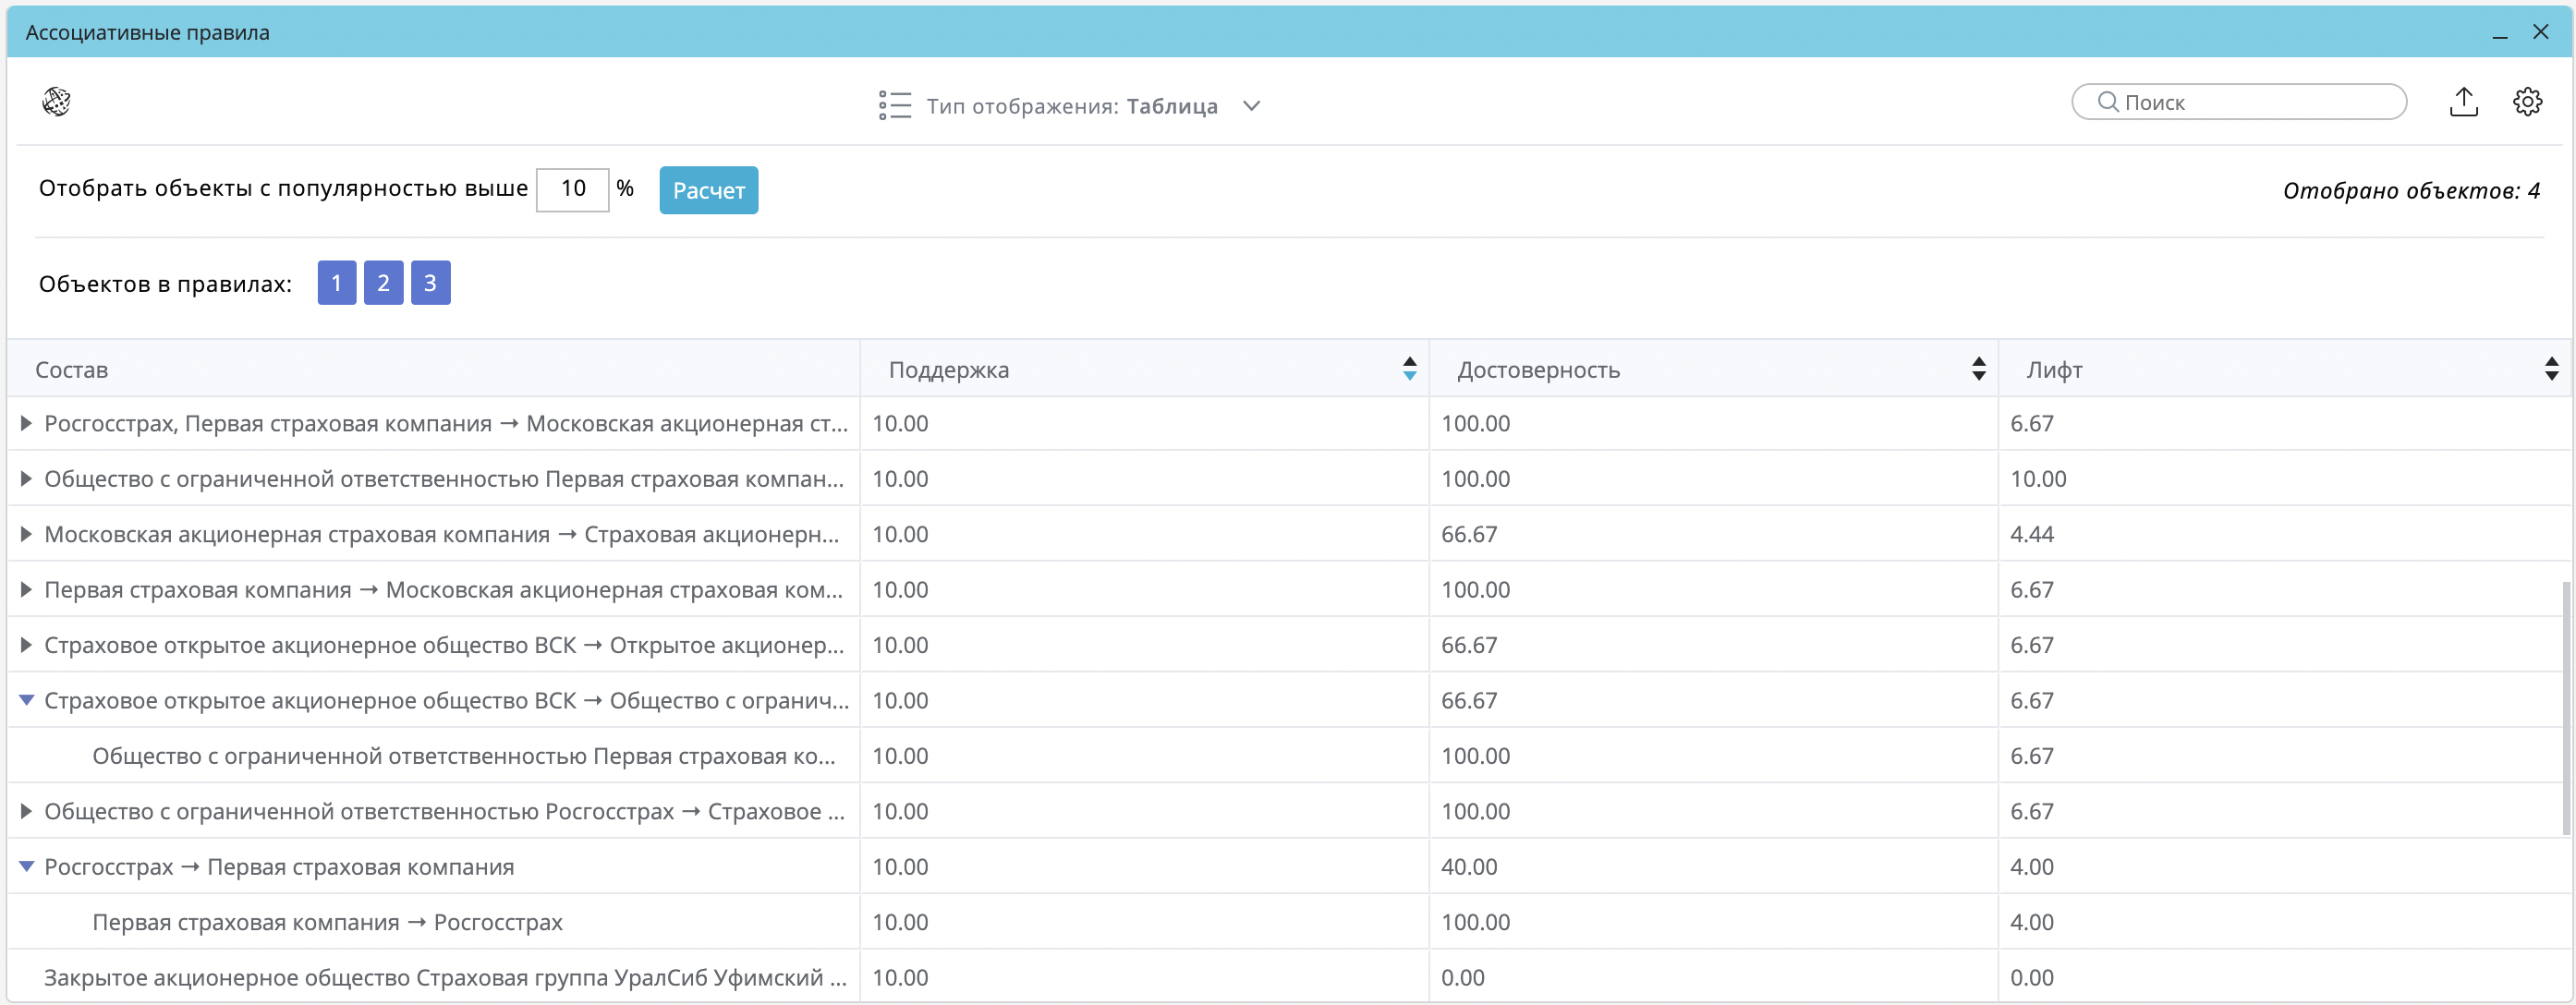Expand the Росгосстрах, Первая страховая компания rule
This screenshot has width=2576, height=1005.
click(27, 424)
